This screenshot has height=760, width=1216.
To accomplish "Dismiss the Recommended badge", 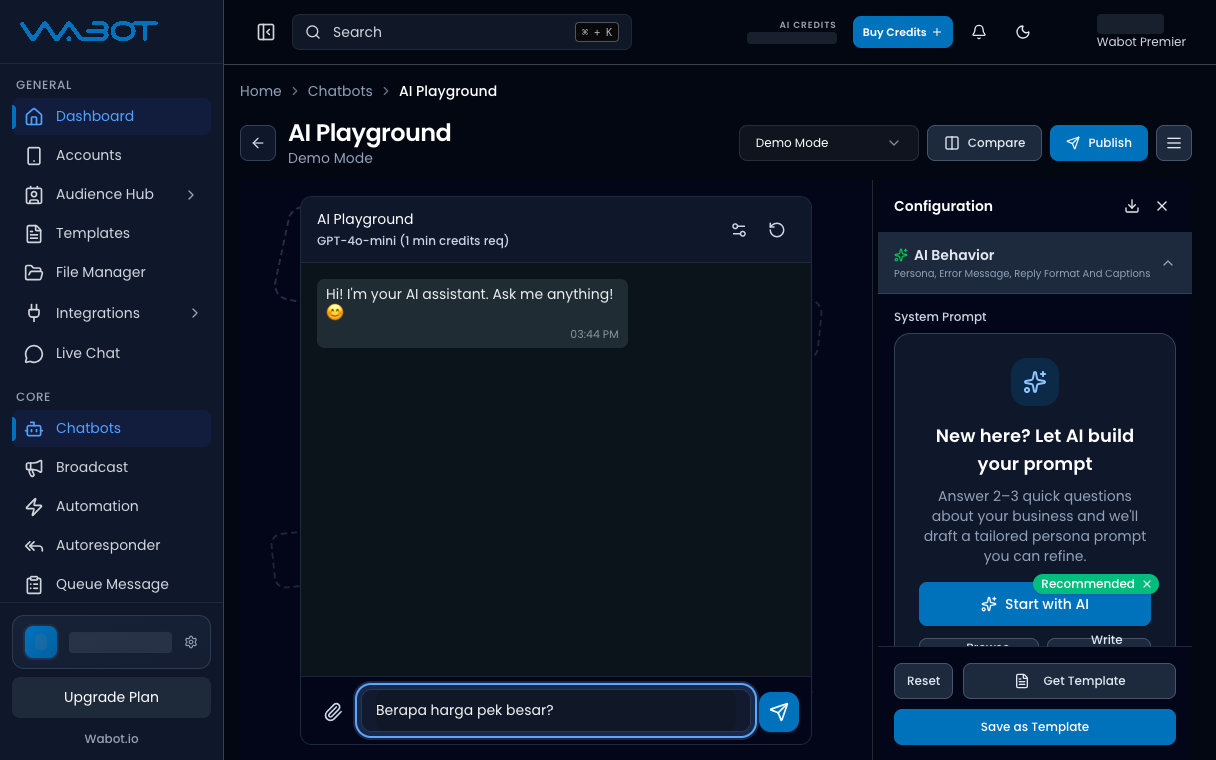I will [1147, 584].
